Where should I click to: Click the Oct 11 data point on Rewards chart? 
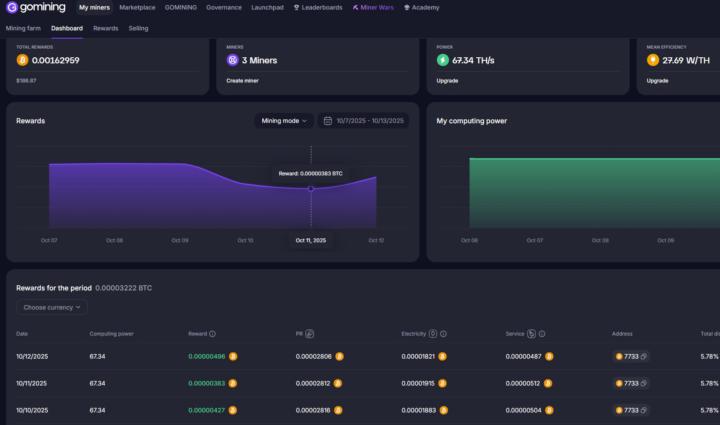pos(311,189)
